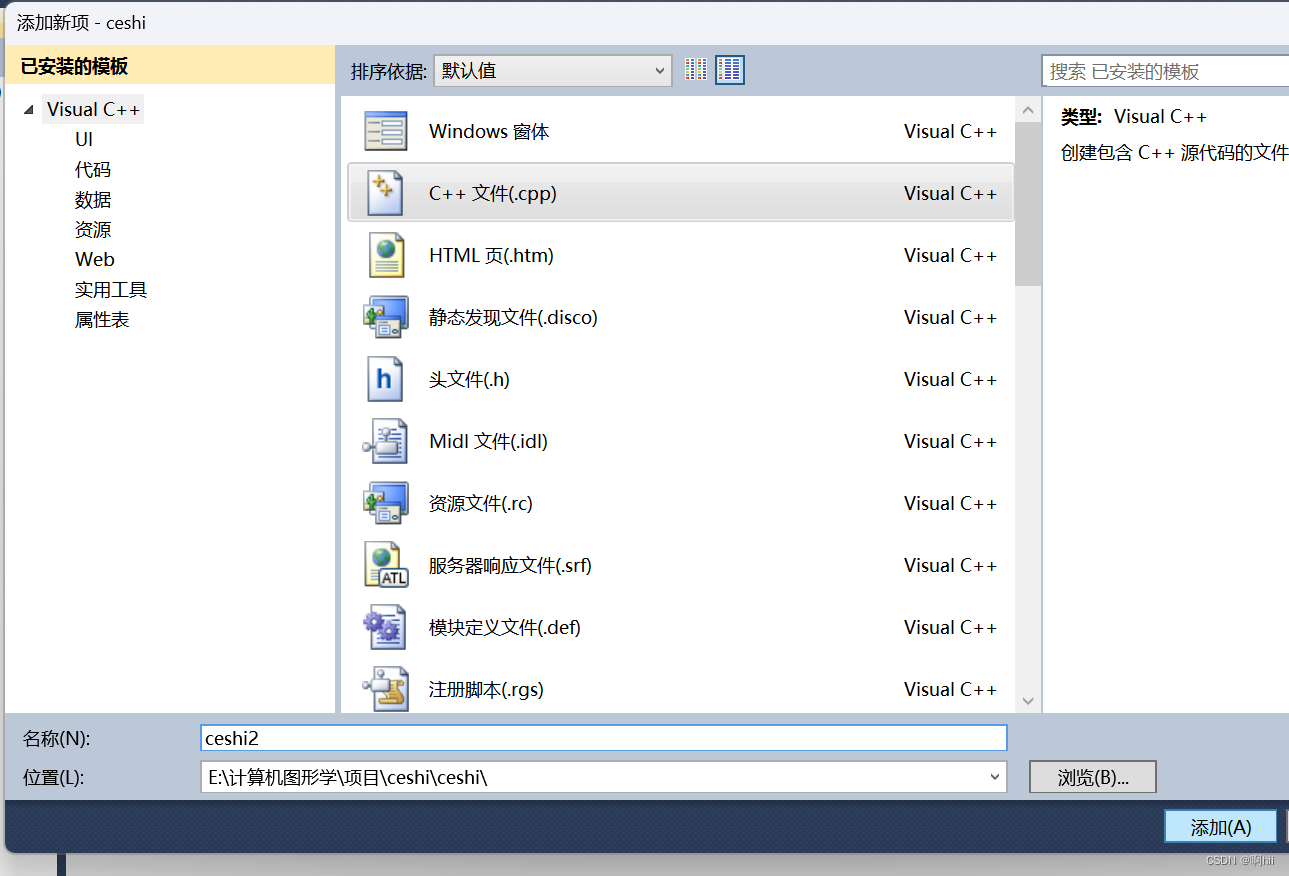Collapse the Visual C++ tree node
This screenshot has width=1289, height=876.
[x=27, y=109]
